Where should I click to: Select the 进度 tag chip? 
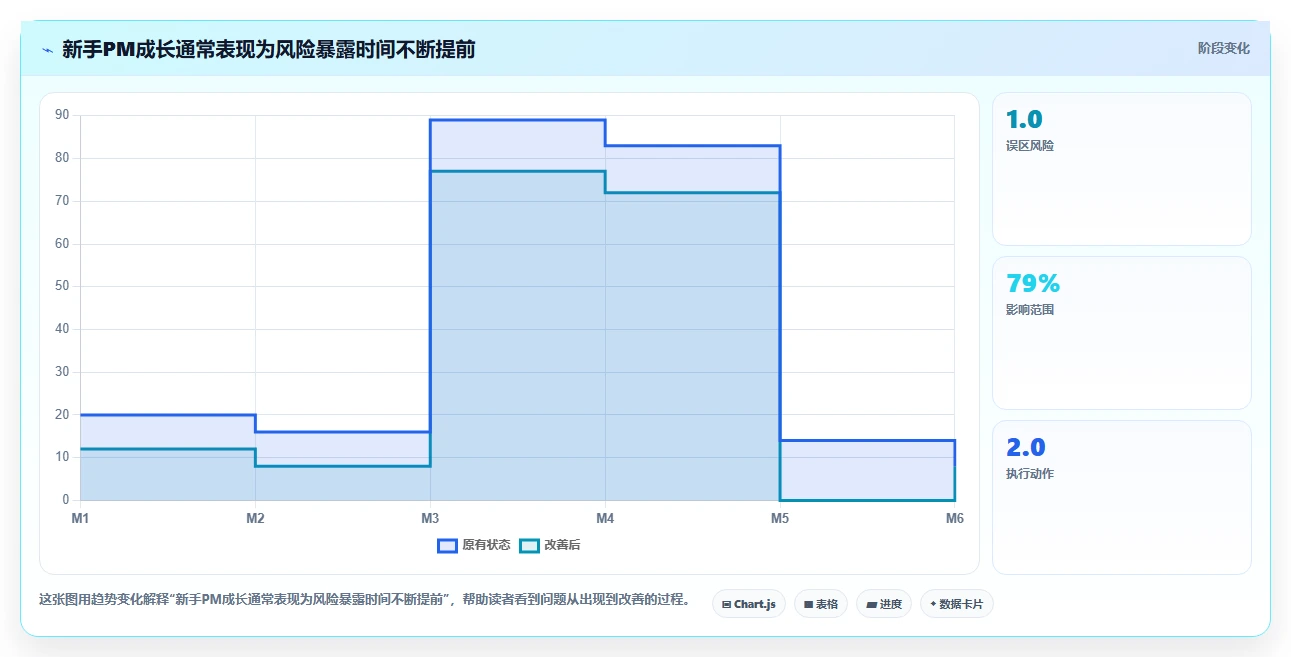[x=884, y=604]
